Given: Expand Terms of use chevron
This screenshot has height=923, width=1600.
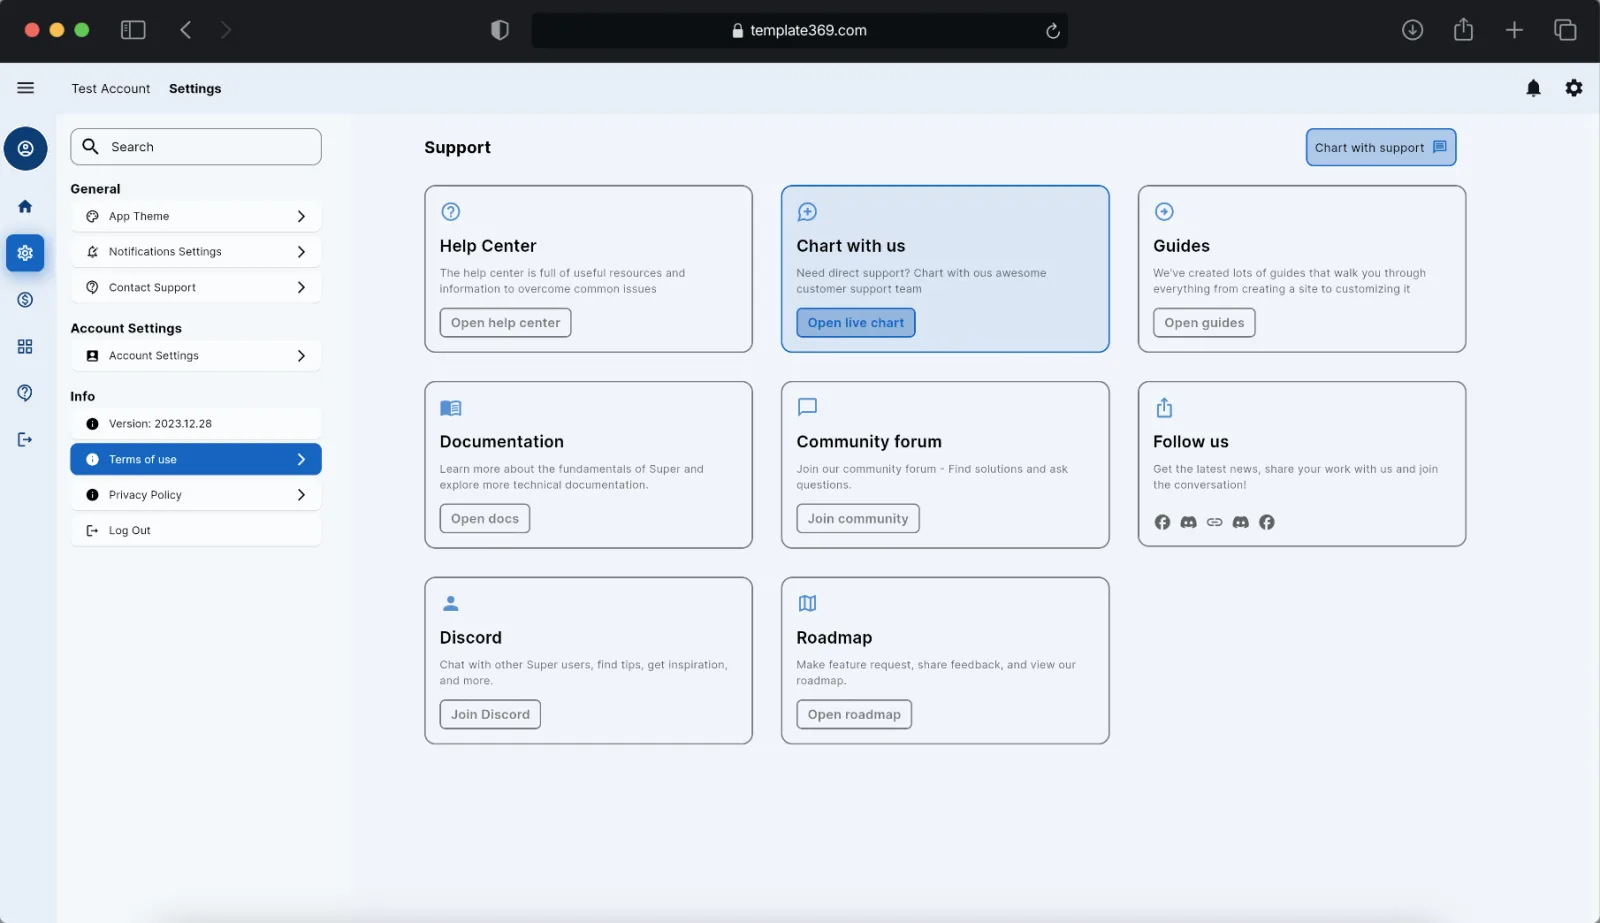Looking at the screenshot, I should pos(301,459).
